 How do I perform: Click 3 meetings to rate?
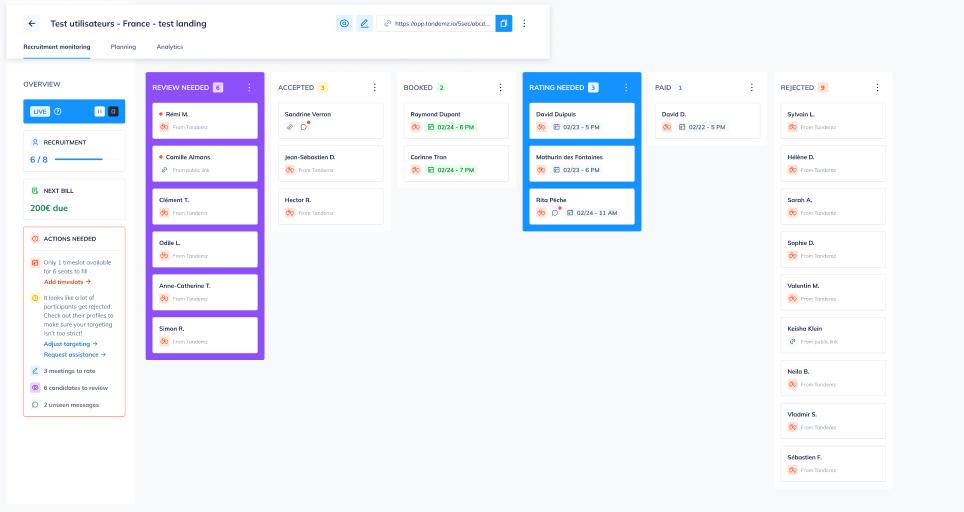(x=69, y=371)
